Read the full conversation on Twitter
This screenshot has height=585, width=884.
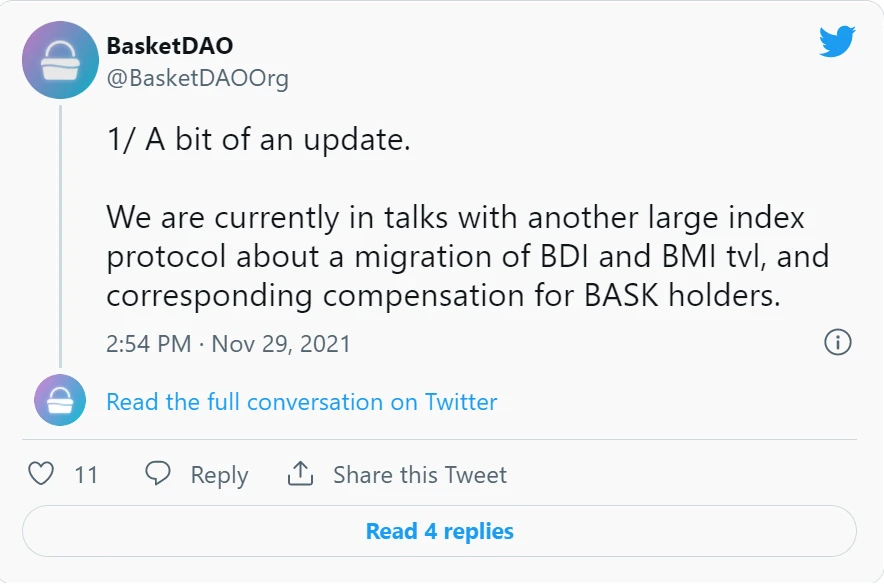pos(301,402)
